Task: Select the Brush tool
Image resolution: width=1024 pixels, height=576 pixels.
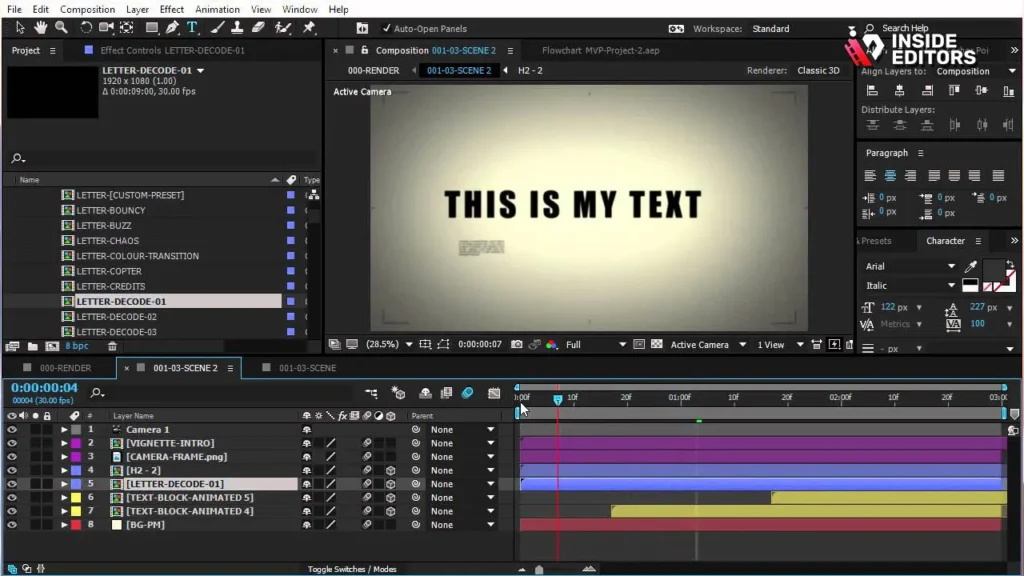Action: pos(217,27)
